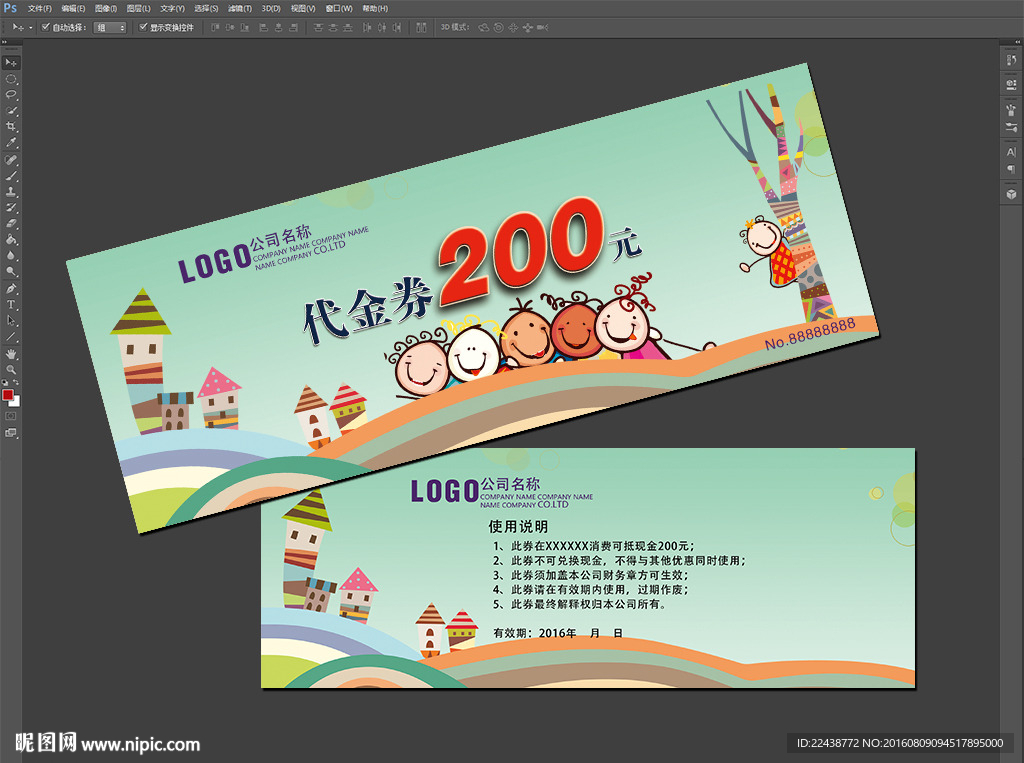The image size is (1024, 763).
Task: Open the 组 auto-select dropdown
Action: pyautogui.click(x=110, y=27)
